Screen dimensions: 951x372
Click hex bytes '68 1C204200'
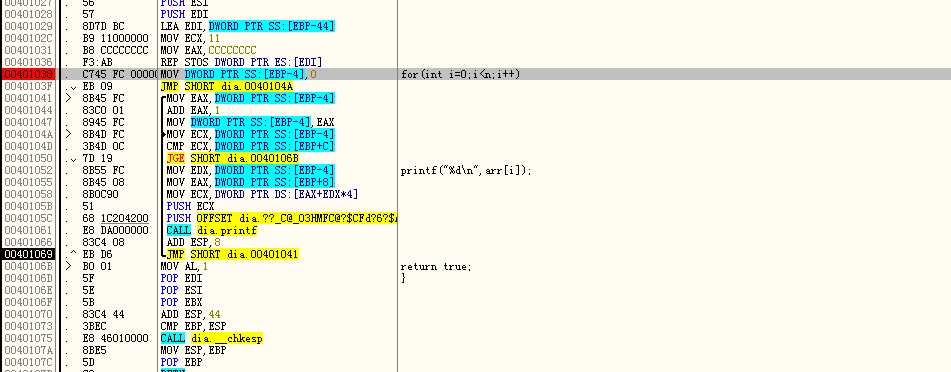tap(115, 218)
